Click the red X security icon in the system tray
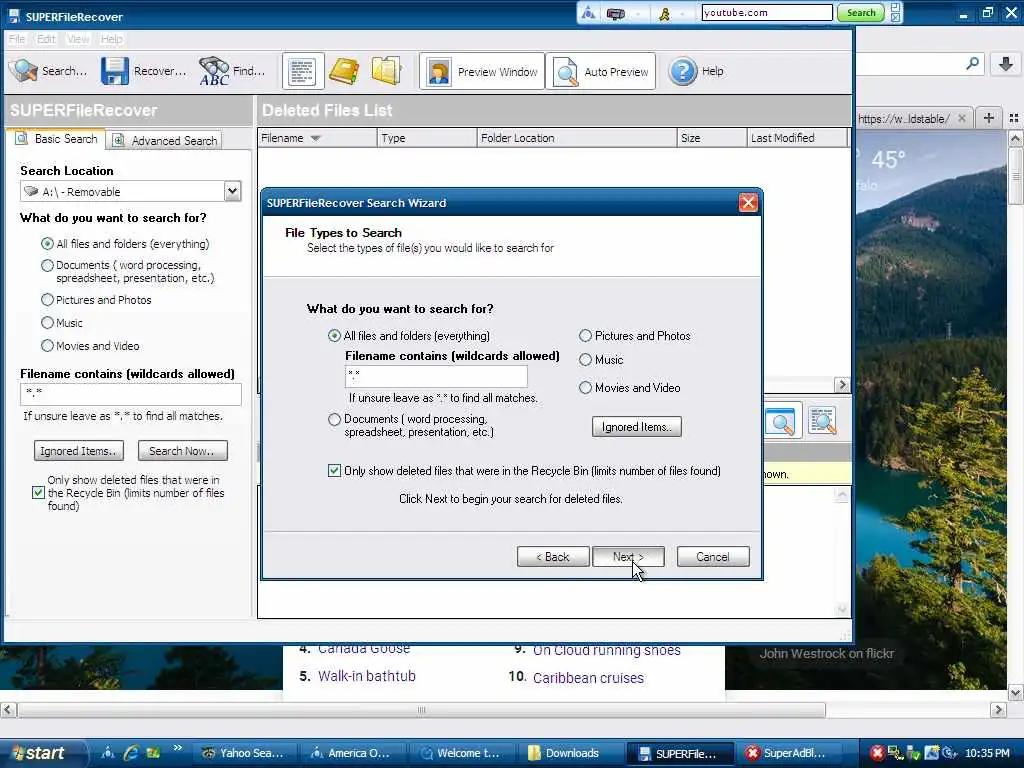Screen dimensions: 1024x768 pos(877,752)
